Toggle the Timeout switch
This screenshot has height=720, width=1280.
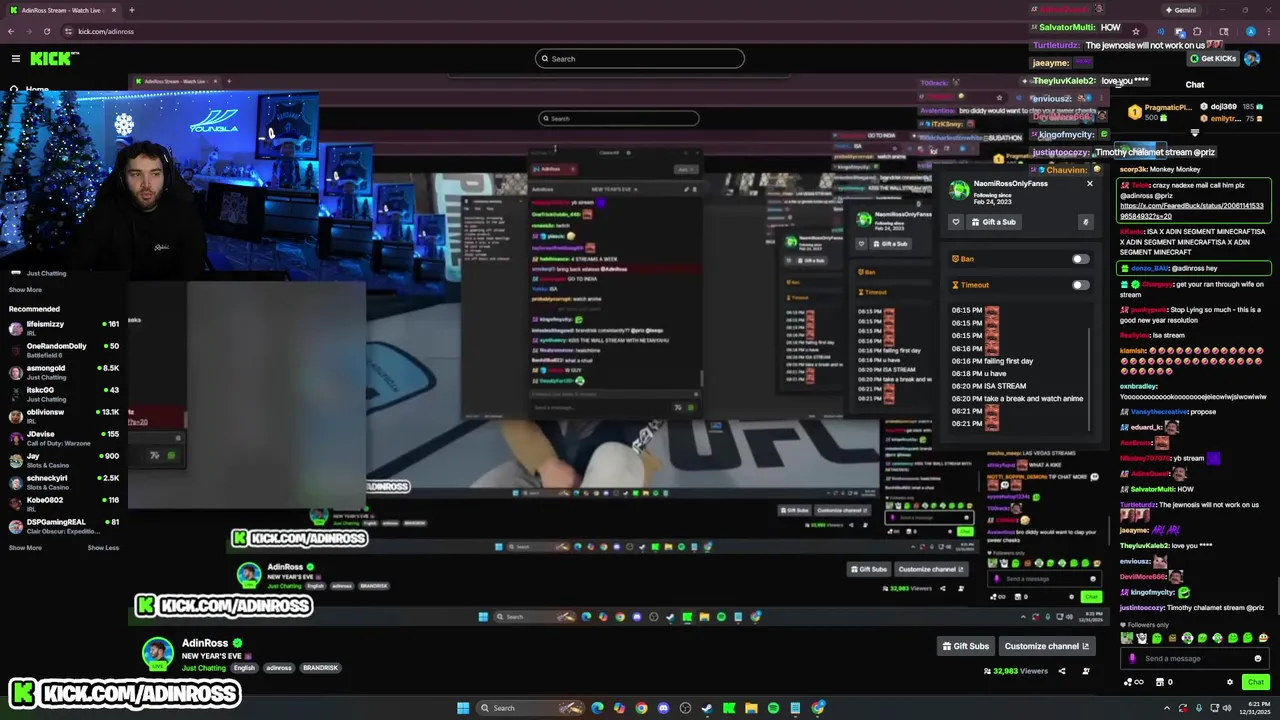[x=1080, y=285]
